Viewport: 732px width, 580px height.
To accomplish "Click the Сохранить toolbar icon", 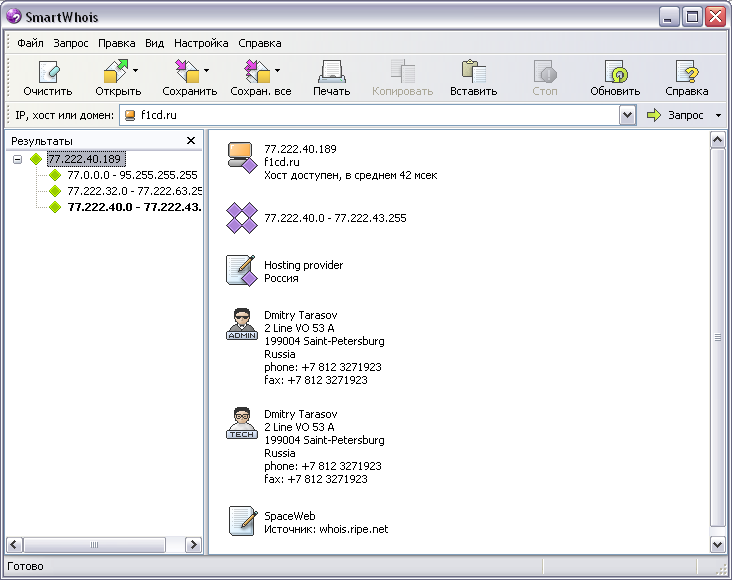I will [x=186, y=71].
